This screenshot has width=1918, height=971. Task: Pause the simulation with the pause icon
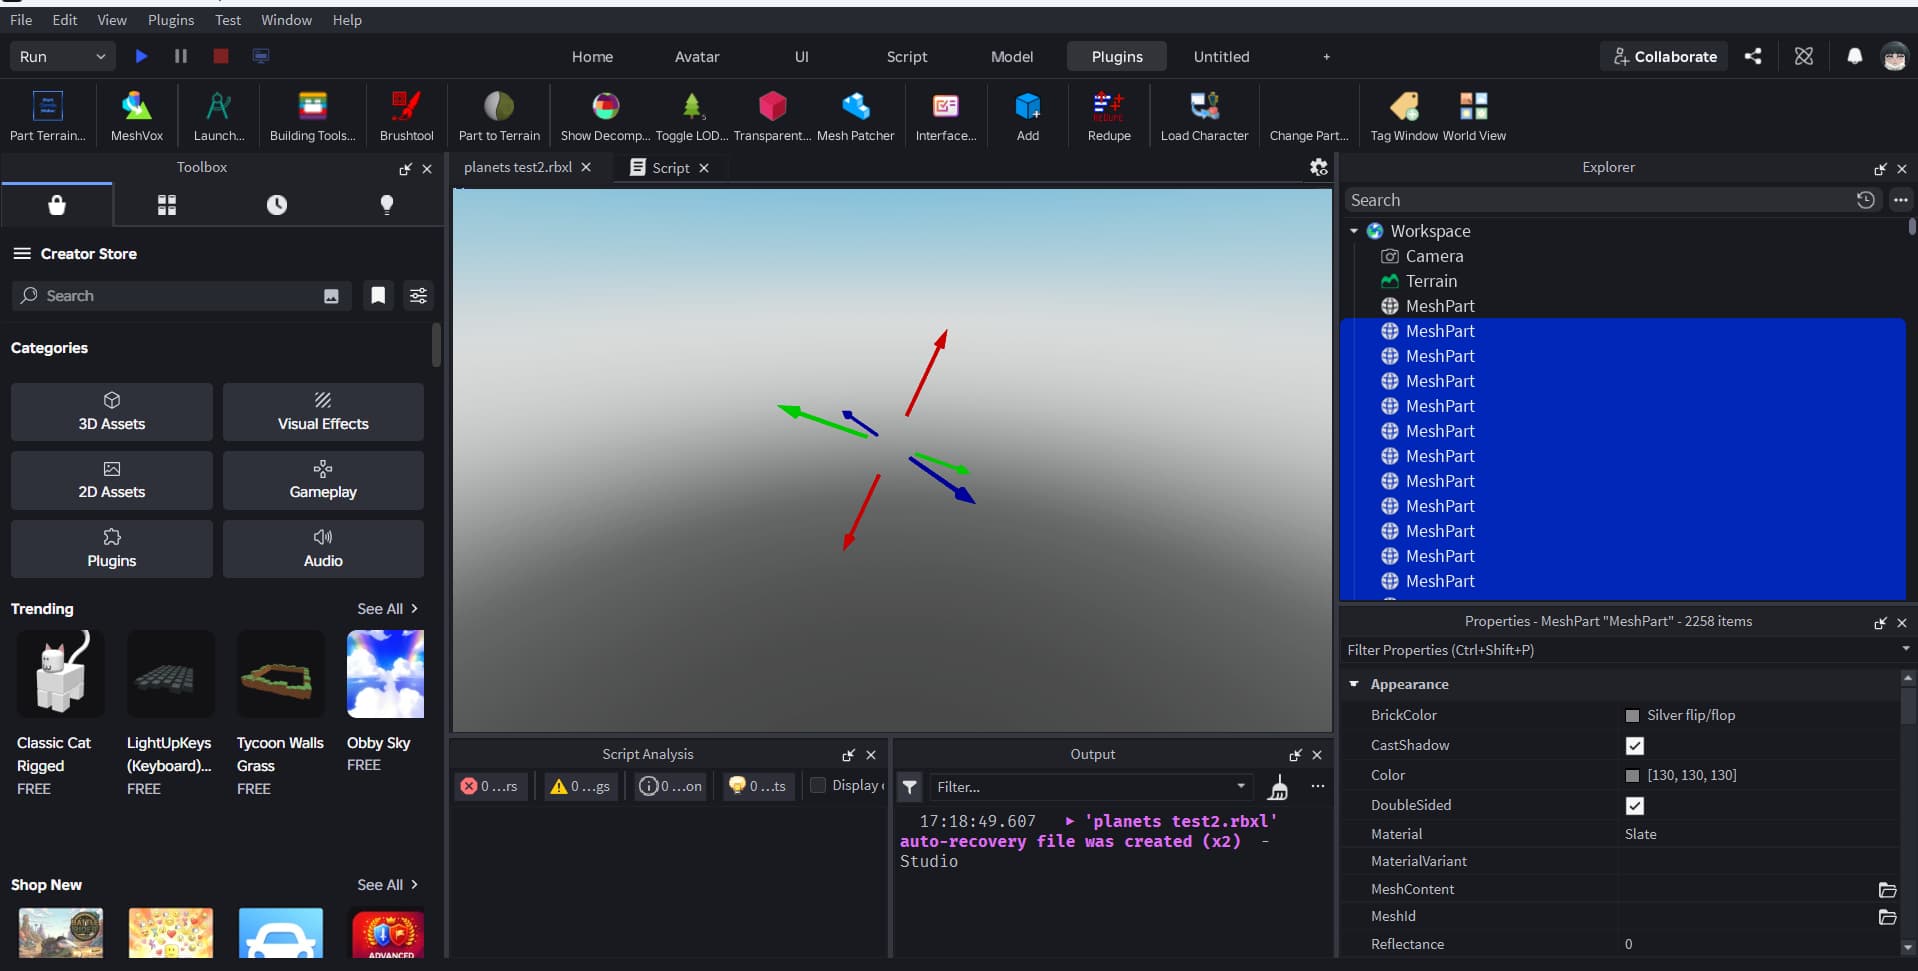[181, 56]
